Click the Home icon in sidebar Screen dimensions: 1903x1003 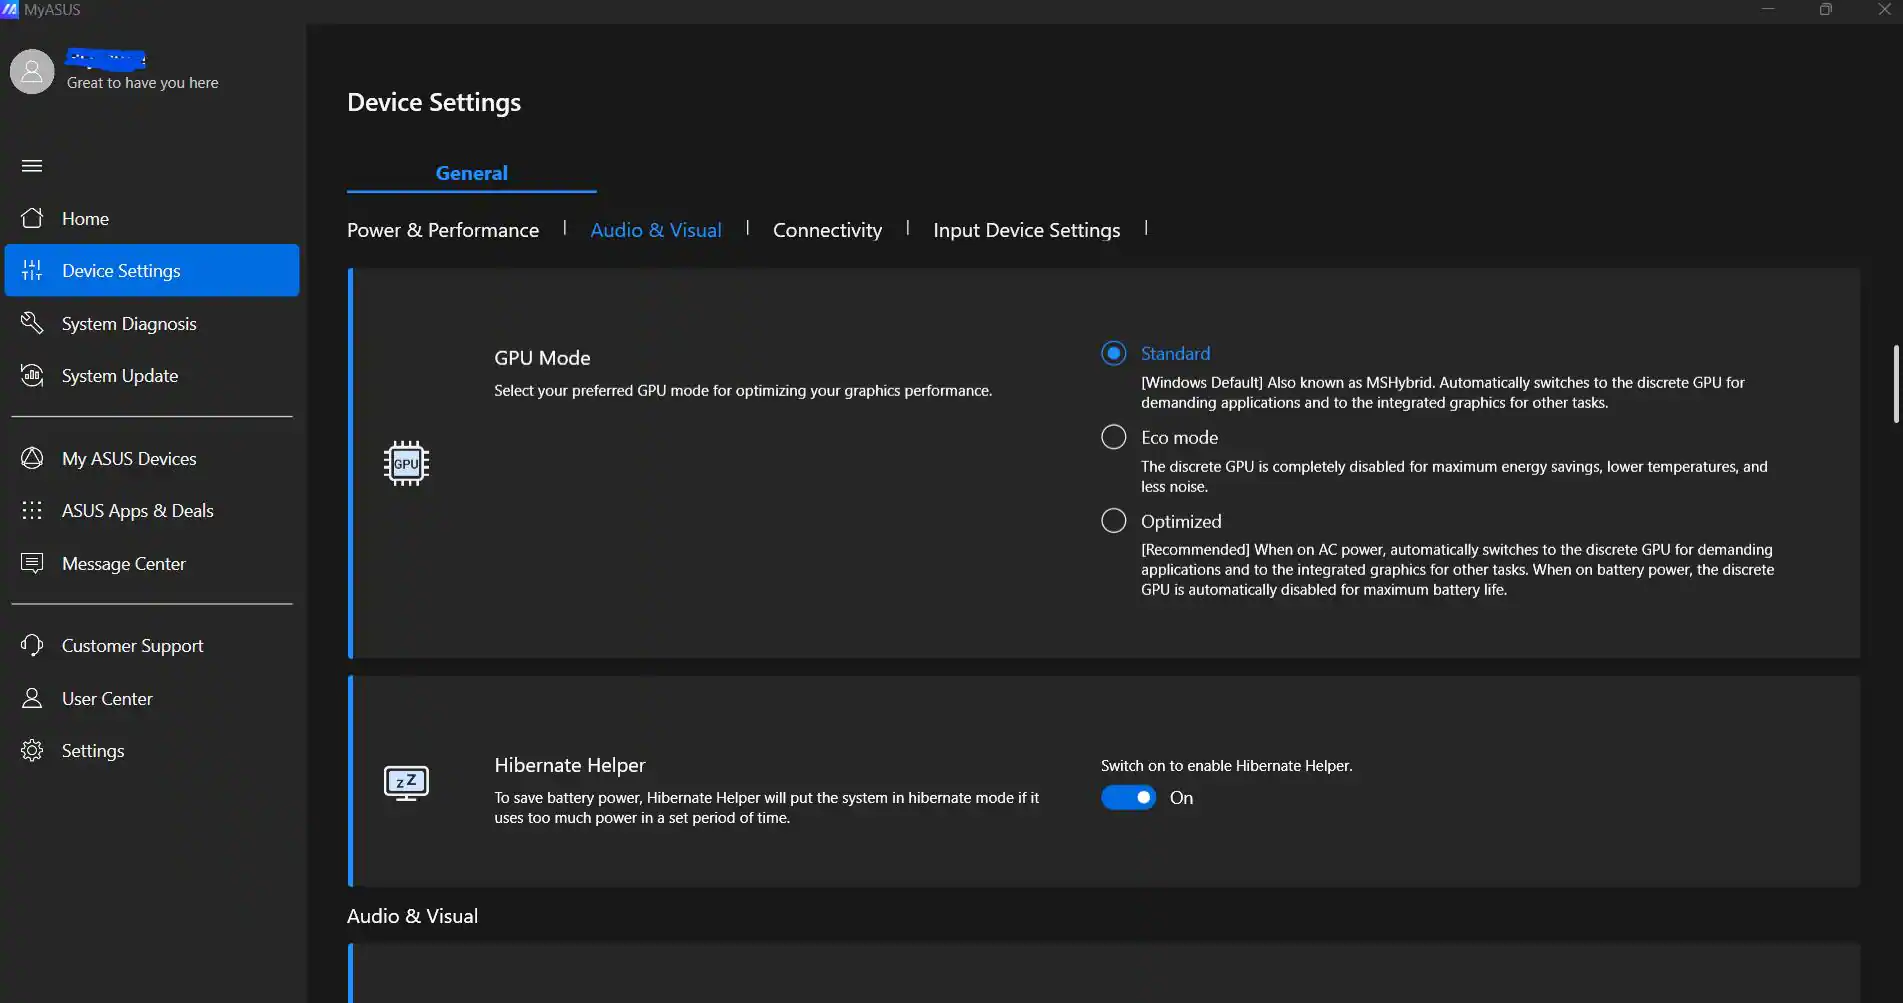tap(32, 218)
